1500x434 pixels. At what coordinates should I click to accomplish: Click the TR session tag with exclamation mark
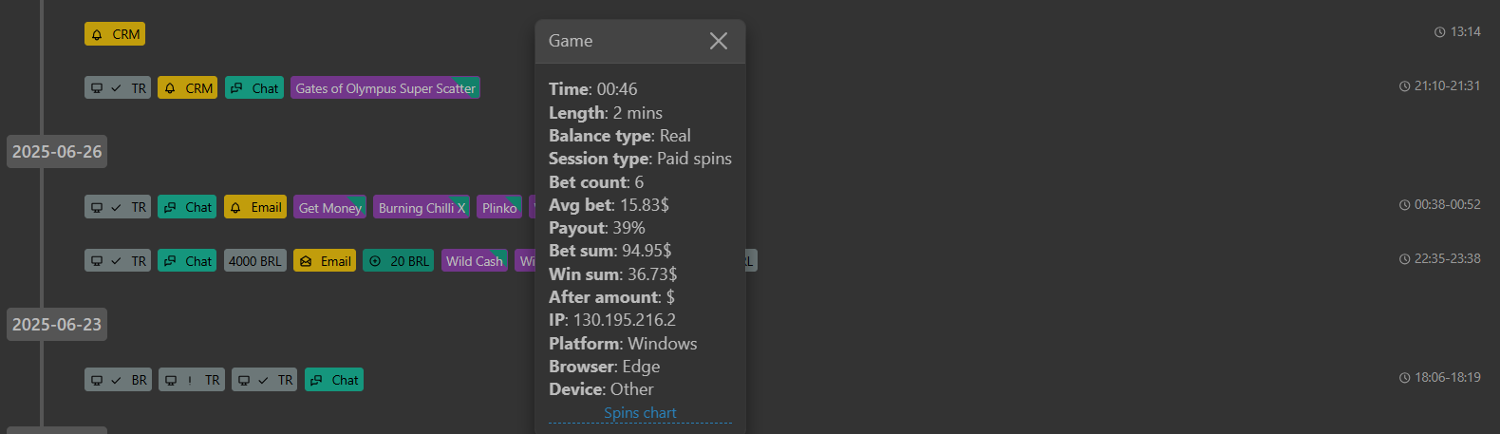pos(192,380)
